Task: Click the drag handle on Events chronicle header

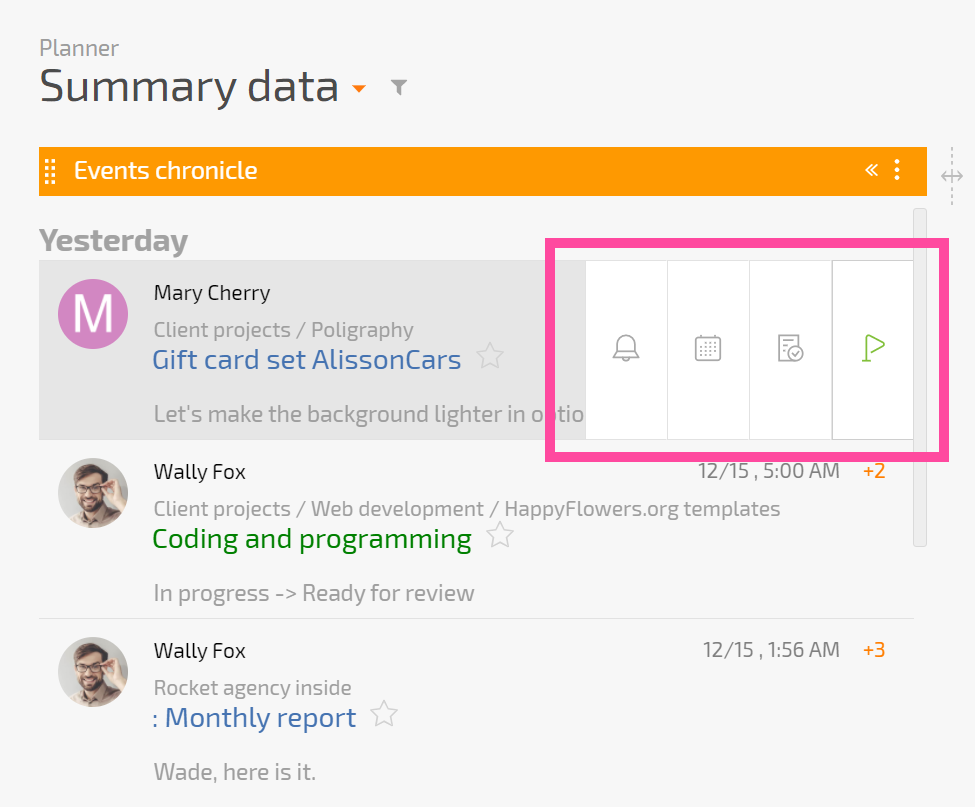Action: coord(50,171)
